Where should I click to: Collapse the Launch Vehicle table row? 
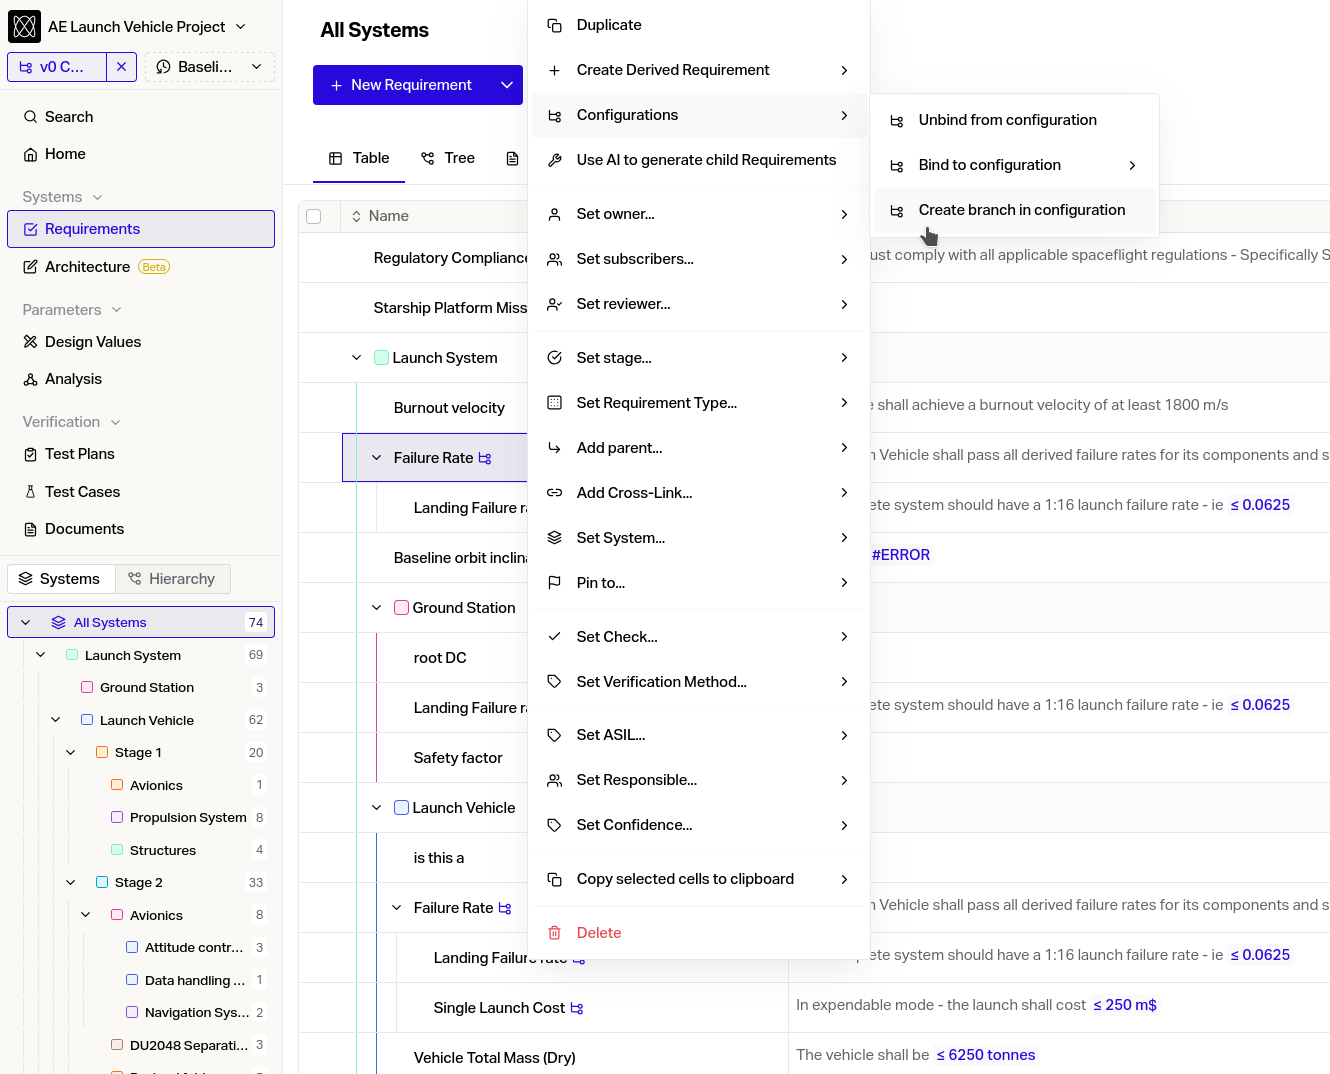[x=377, y=808]
